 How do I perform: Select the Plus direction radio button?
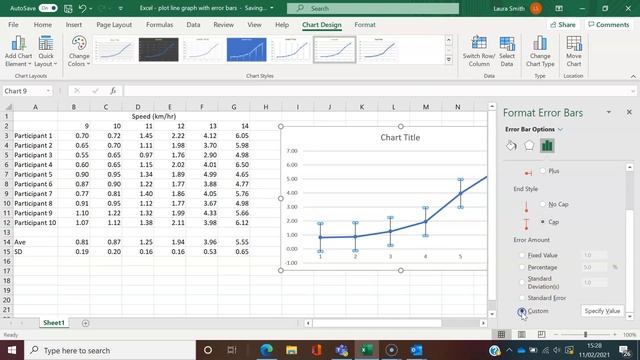[x=542, y=171]
